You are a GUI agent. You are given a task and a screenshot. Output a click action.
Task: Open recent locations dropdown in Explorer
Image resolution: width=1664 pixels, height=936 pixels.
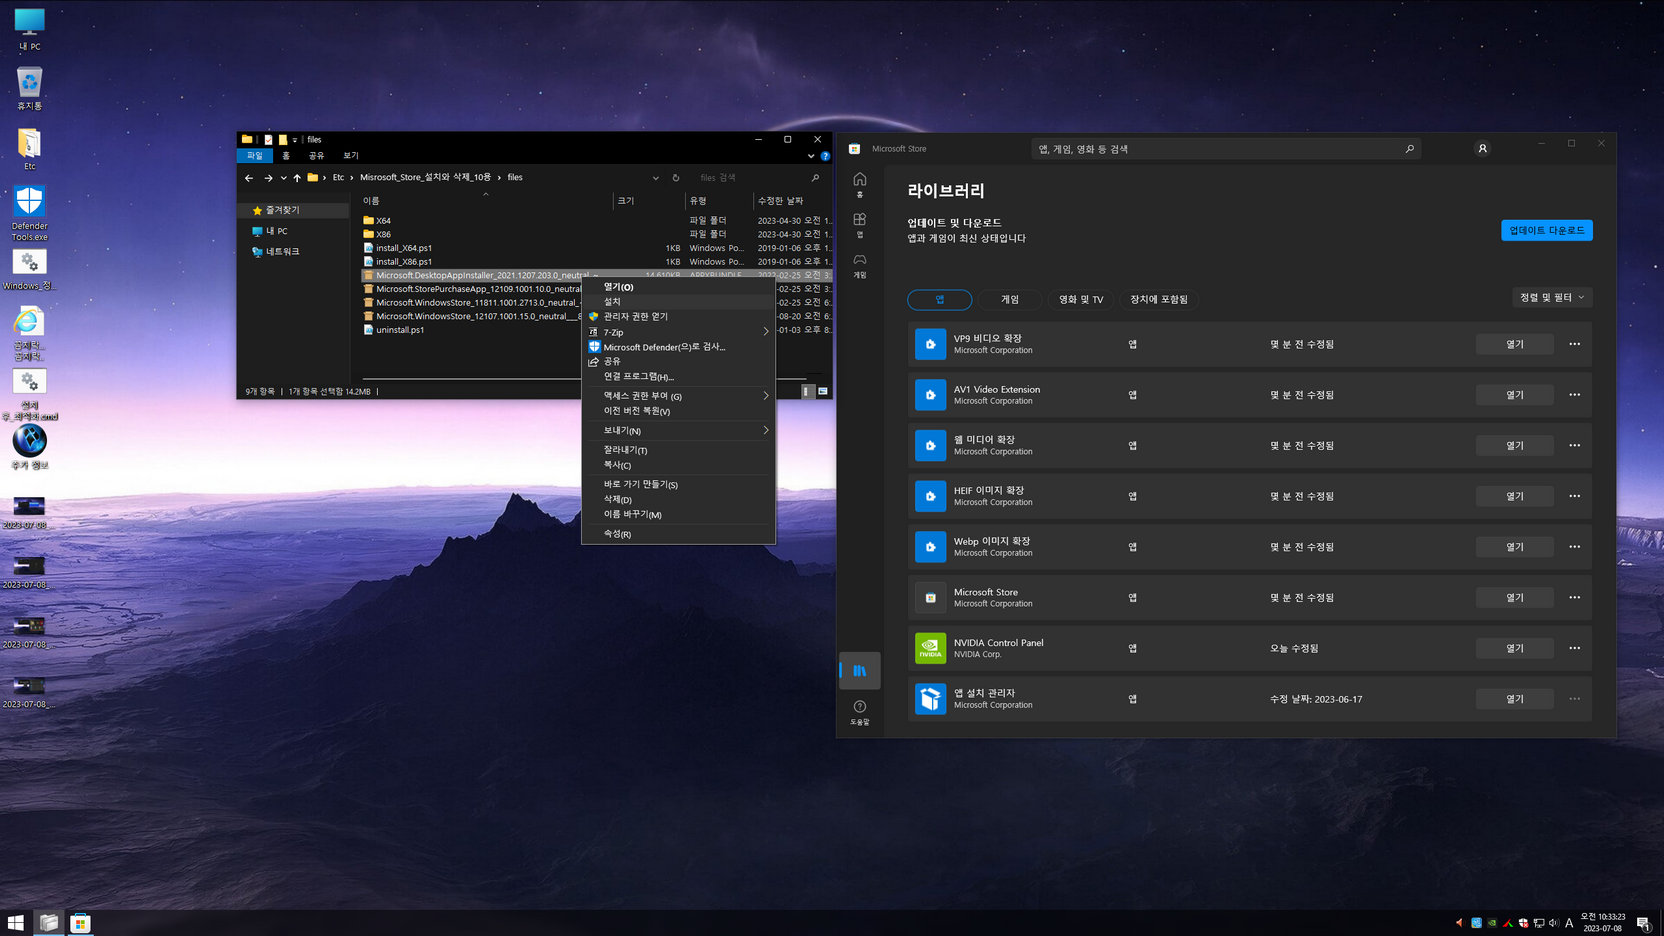(x=283, y=178)
